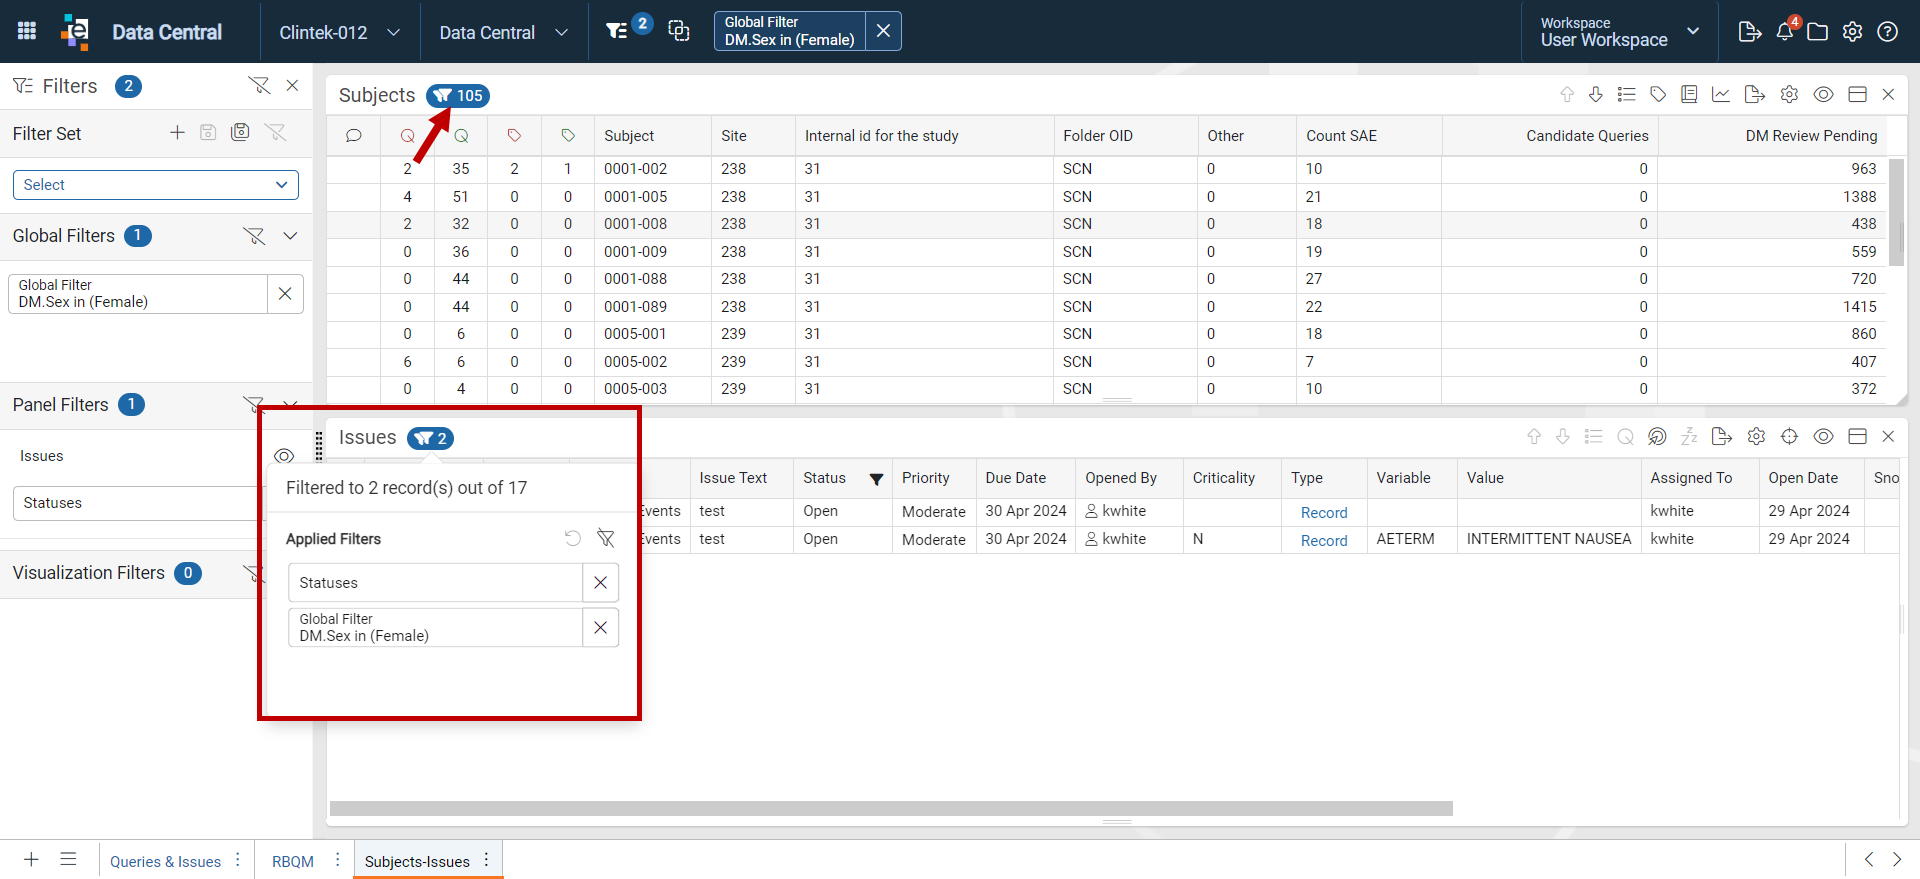Toggle eye visibility icon in Subjects panel
This screenshot has height=879, width=1920.
tap(1823, 94)
